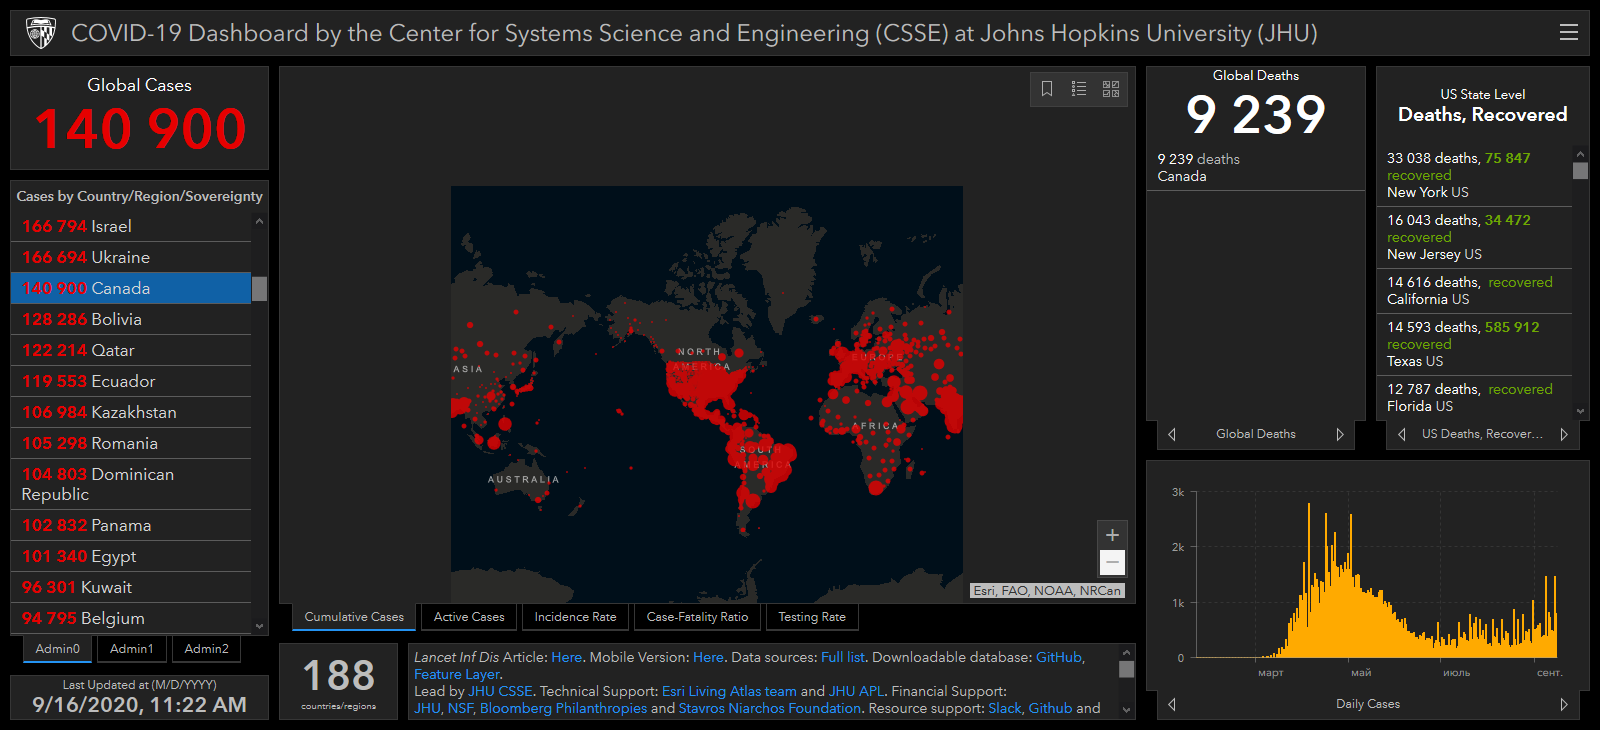Switch to Active Cases tab
Screen dimensions: 1600x730
pos(469,617)
